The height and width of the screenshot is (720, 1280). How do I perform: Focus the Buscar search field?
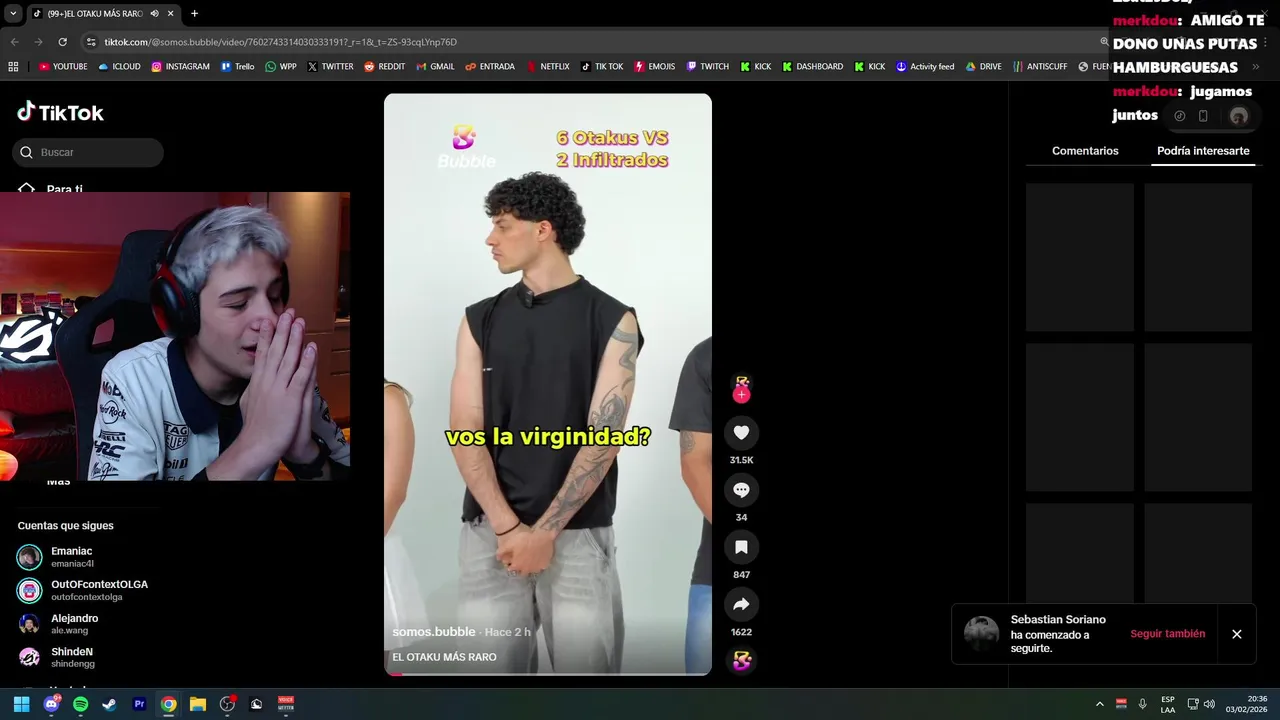[88, 152]
